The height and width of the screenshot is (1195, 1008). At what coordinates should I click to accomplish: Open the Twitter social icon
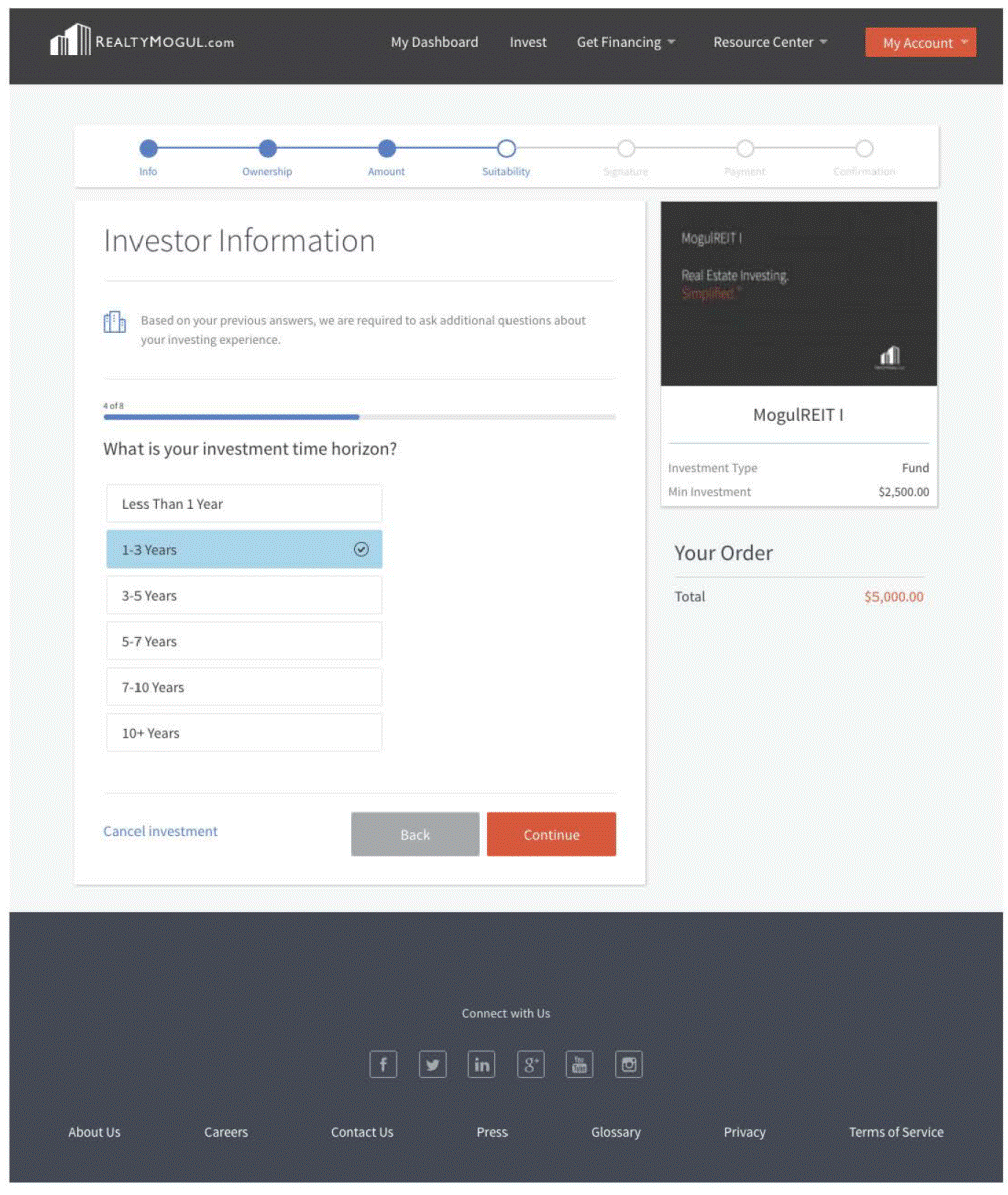(432, 1065)
